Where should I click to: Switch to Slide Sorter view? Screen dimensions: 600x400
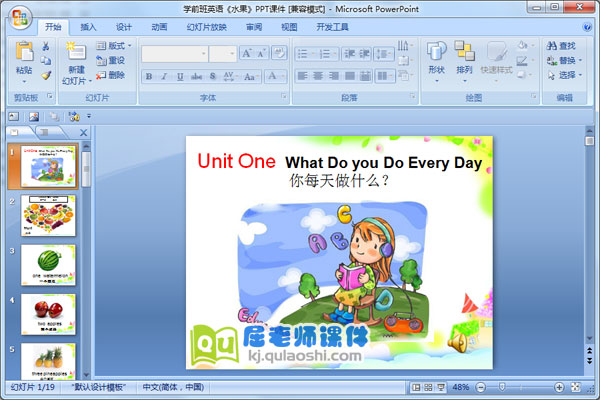(428, 388)
